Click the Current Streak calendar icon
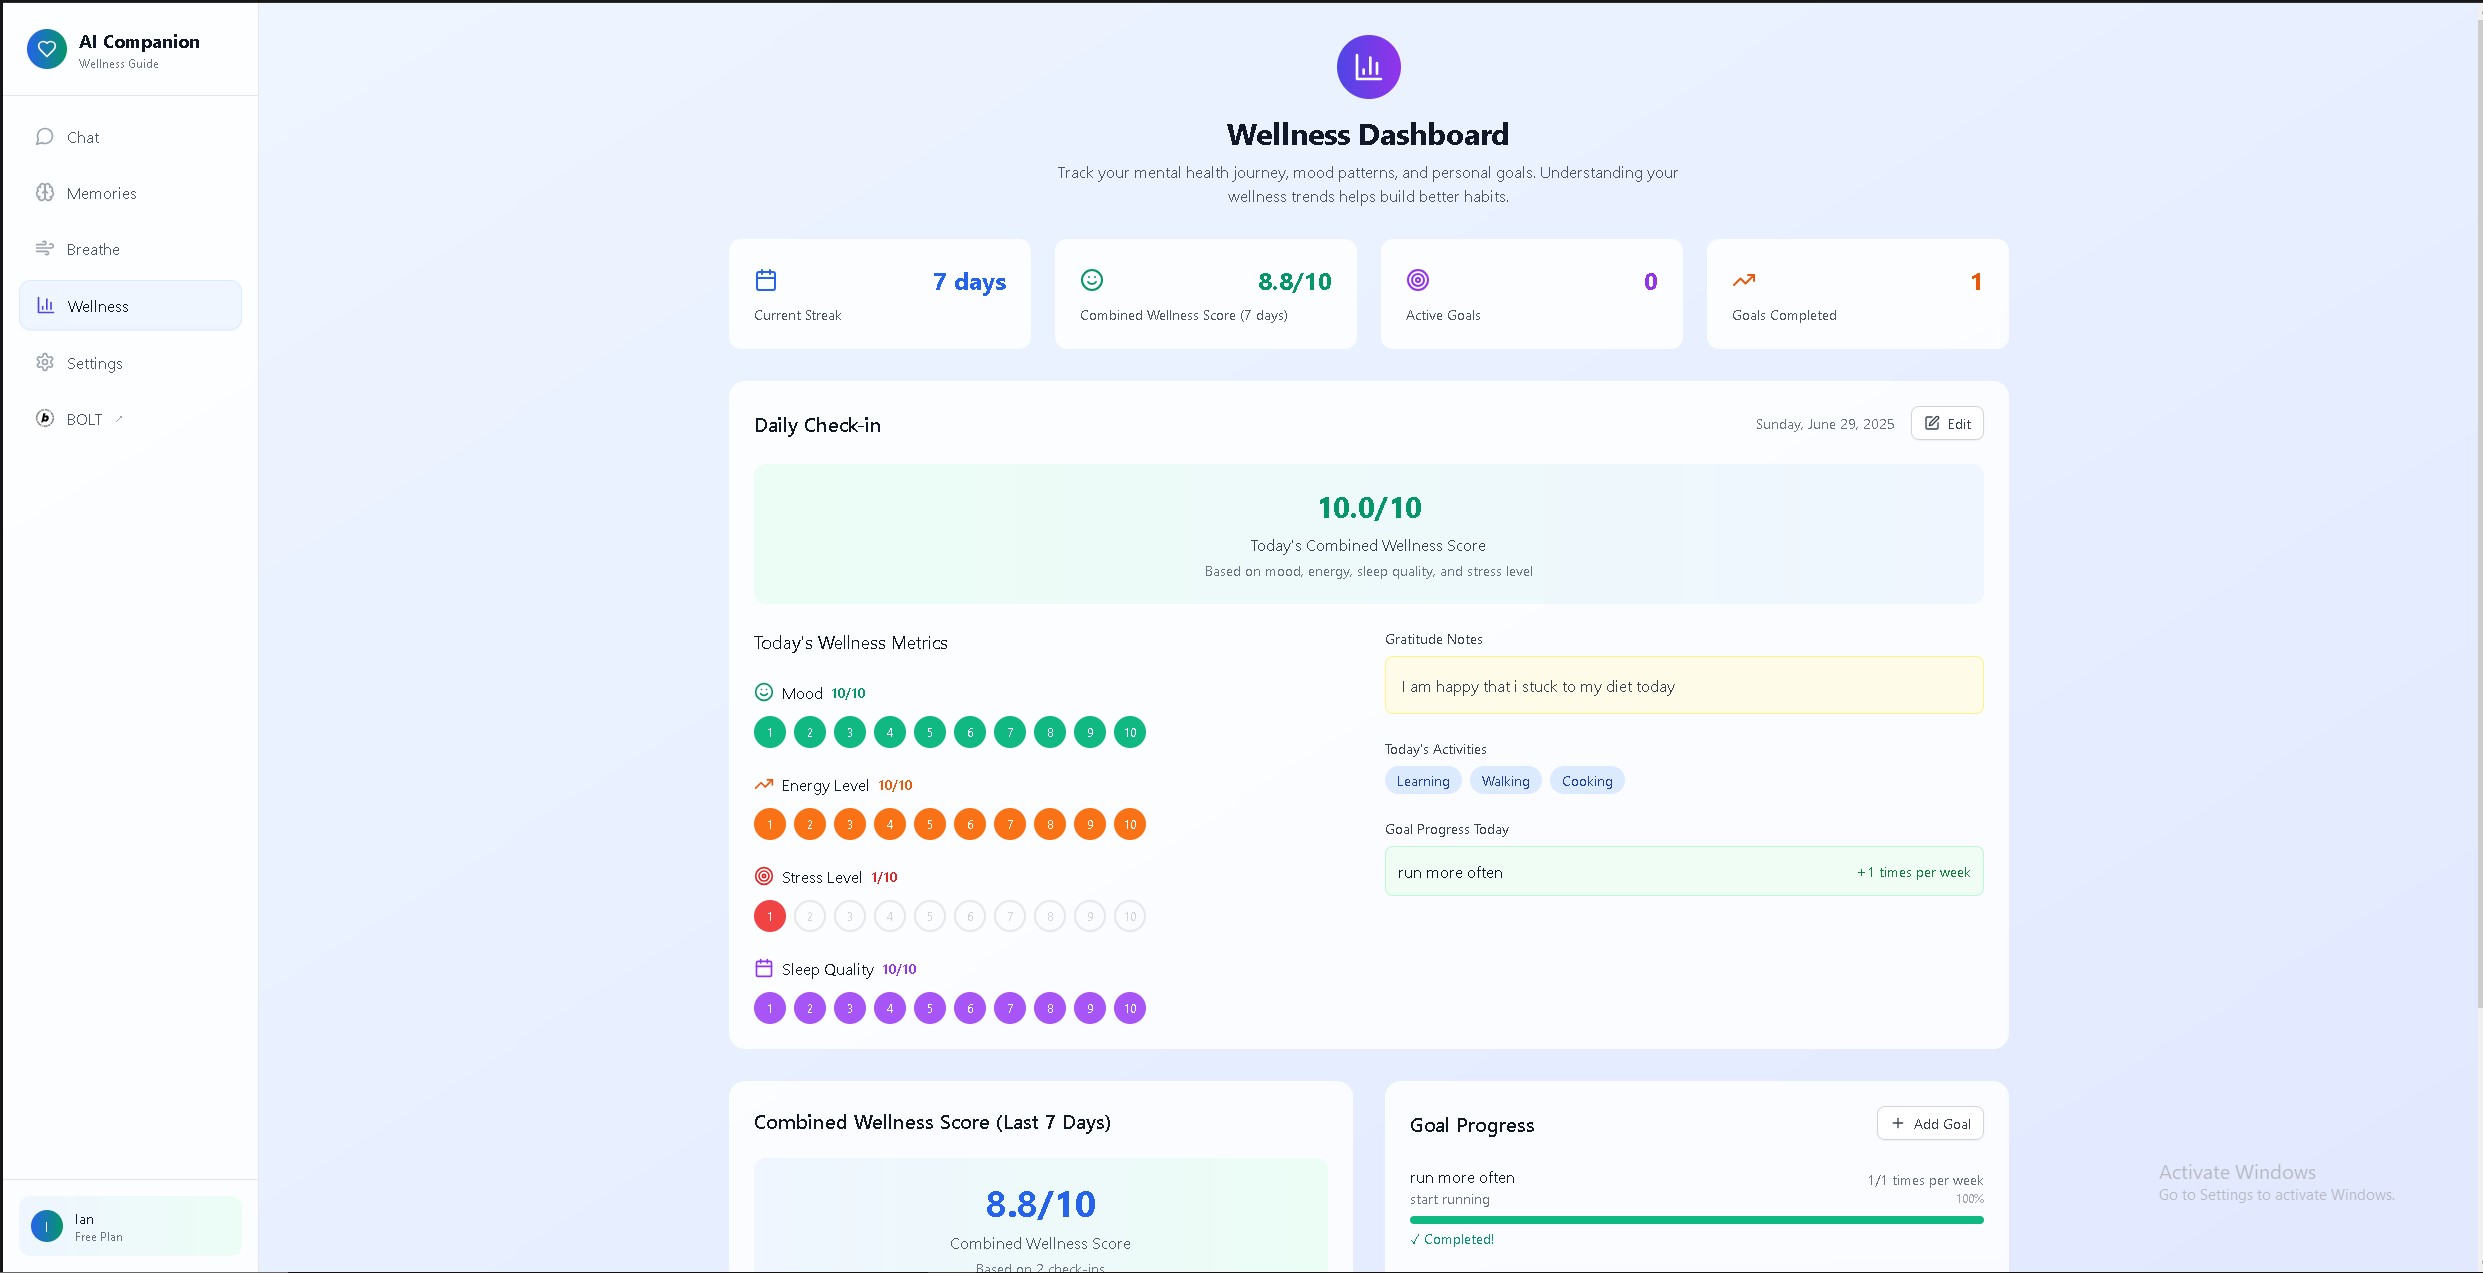Viewport: 2483px width, 1273px height. (x=766, y=280)
